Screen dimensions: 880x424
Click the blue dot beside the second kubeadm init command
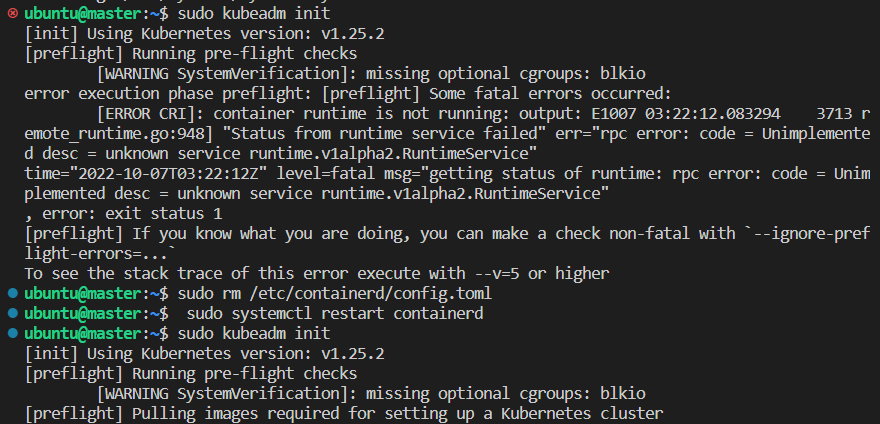point(13,334)
